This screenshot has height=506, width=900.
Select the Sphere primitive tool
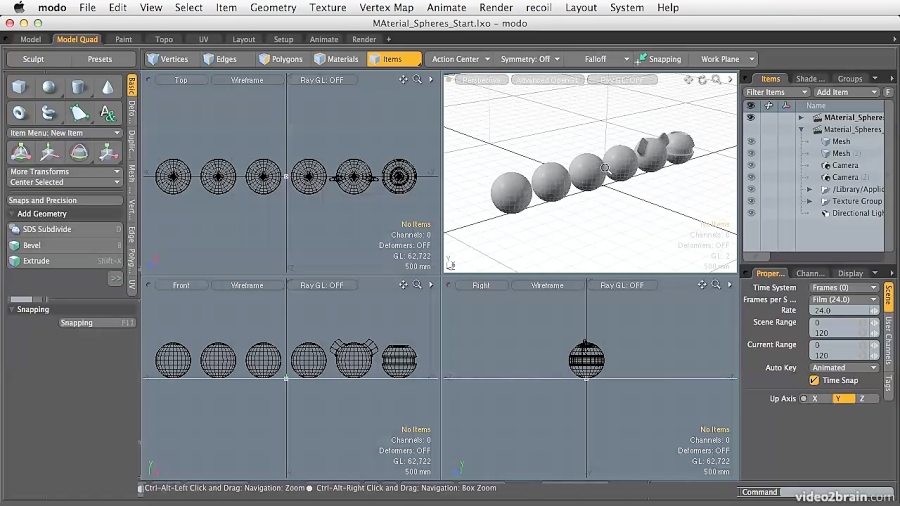click(49, 88)
